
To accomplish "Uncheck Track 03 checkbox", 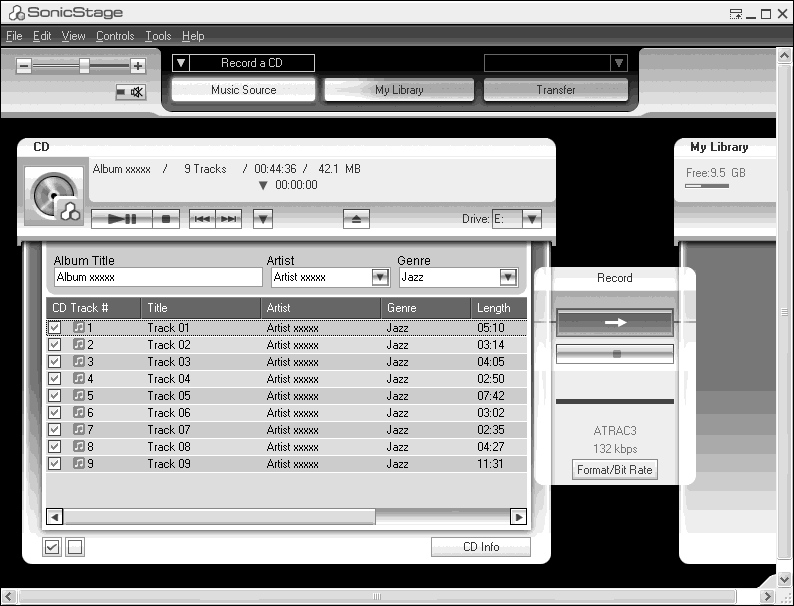I will point(54,361).
